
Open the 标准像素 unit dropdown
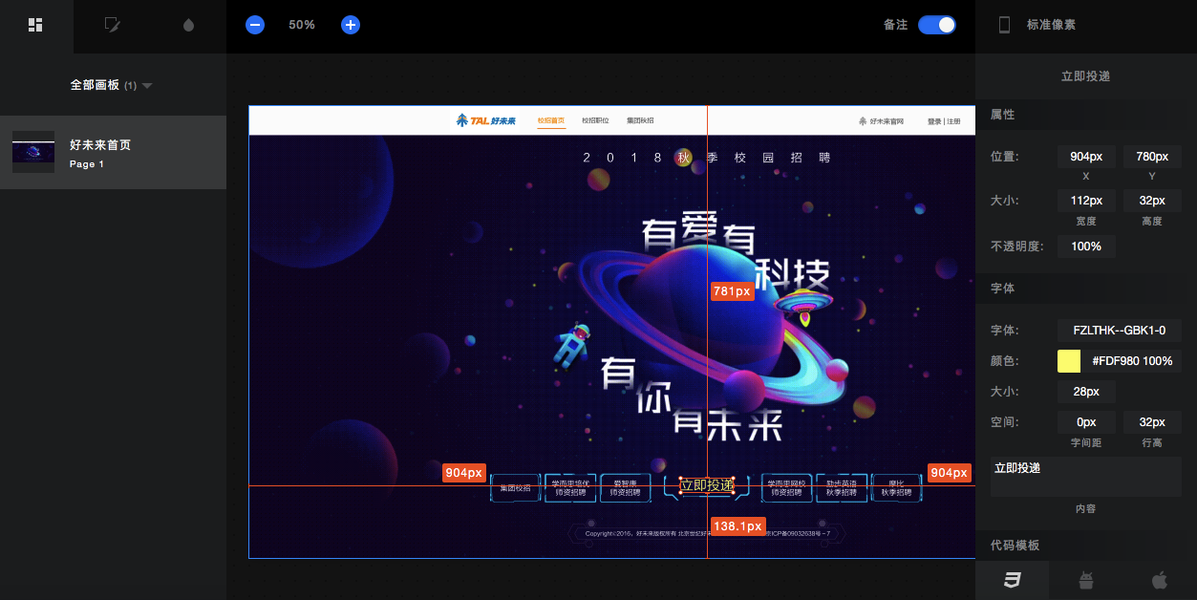(1051, 25)
